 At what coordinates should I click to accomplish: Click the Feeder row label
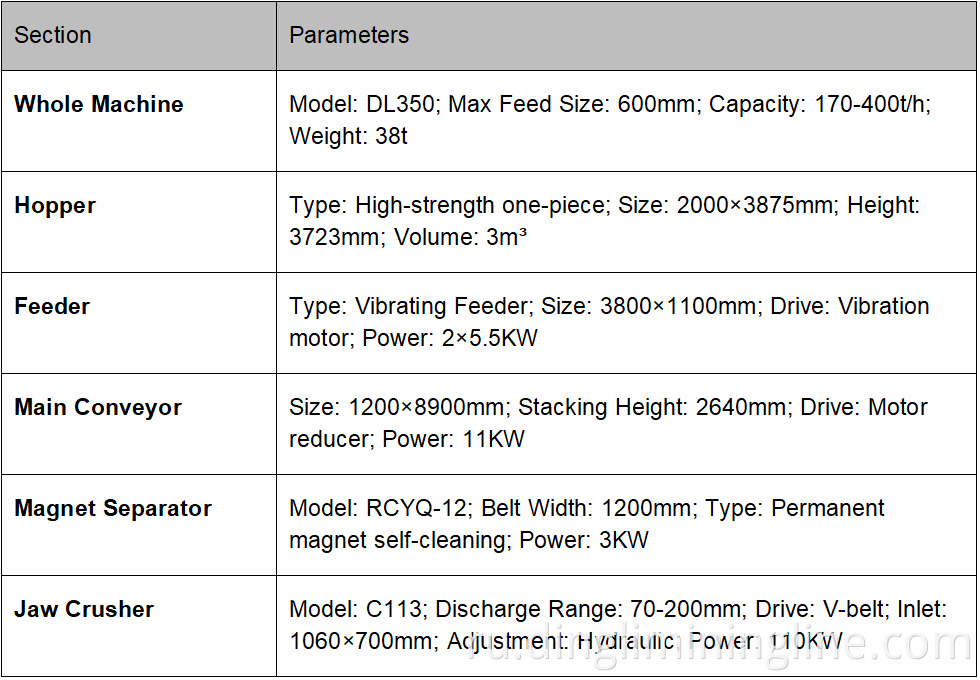click(x=52, y=306)
